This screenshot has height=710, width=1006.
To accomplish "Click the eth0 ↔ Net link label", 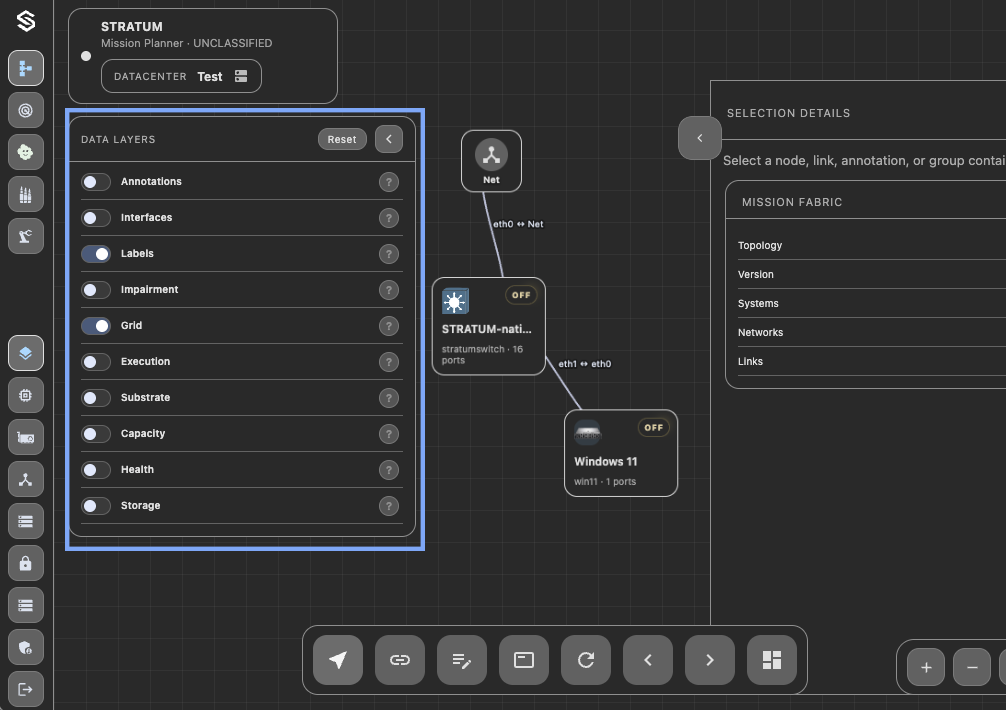I will pyautogui.click(x=518, y=224).
